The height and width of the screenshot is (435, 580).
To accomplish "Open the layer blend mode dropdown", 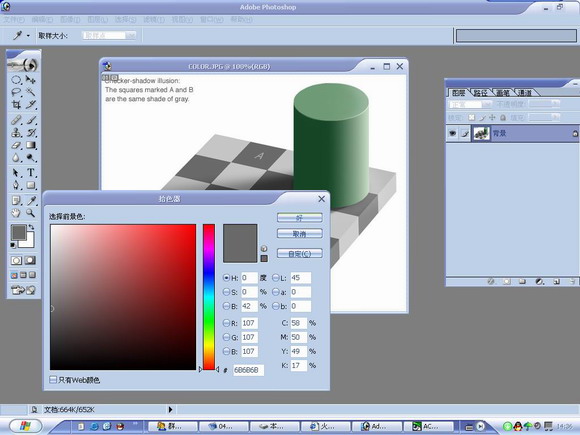I will tap(471, 105).
